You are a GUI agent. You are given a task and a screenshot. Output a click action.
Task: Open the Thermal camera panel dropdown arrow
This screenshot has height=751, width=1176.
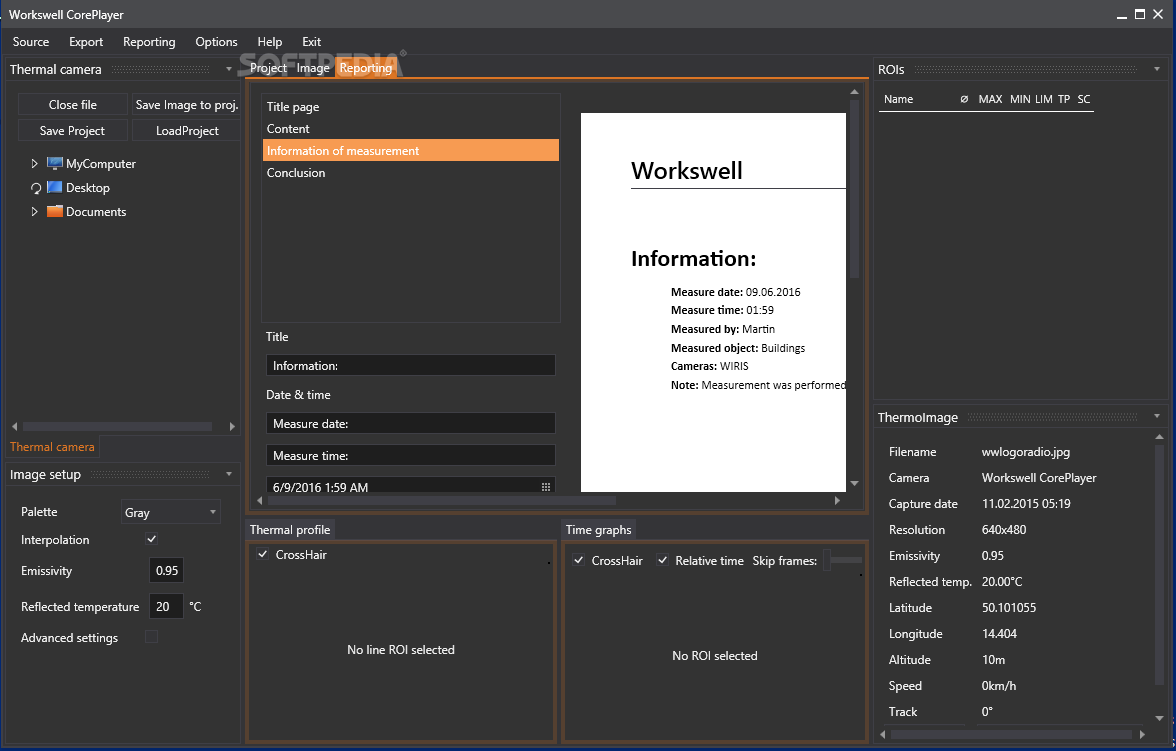point(229,69)
